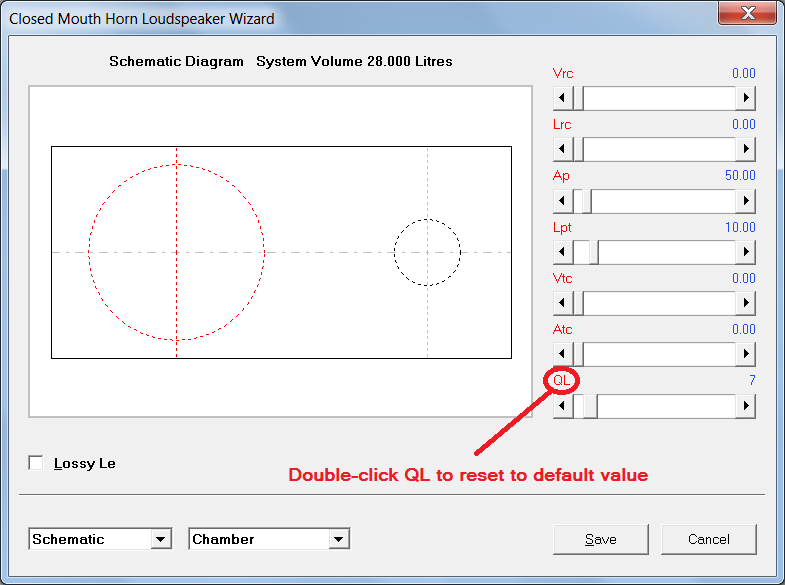This screenshot has height=585, width=785.
Task: Click the Lpt slider thumb
Action: point(594,252)
